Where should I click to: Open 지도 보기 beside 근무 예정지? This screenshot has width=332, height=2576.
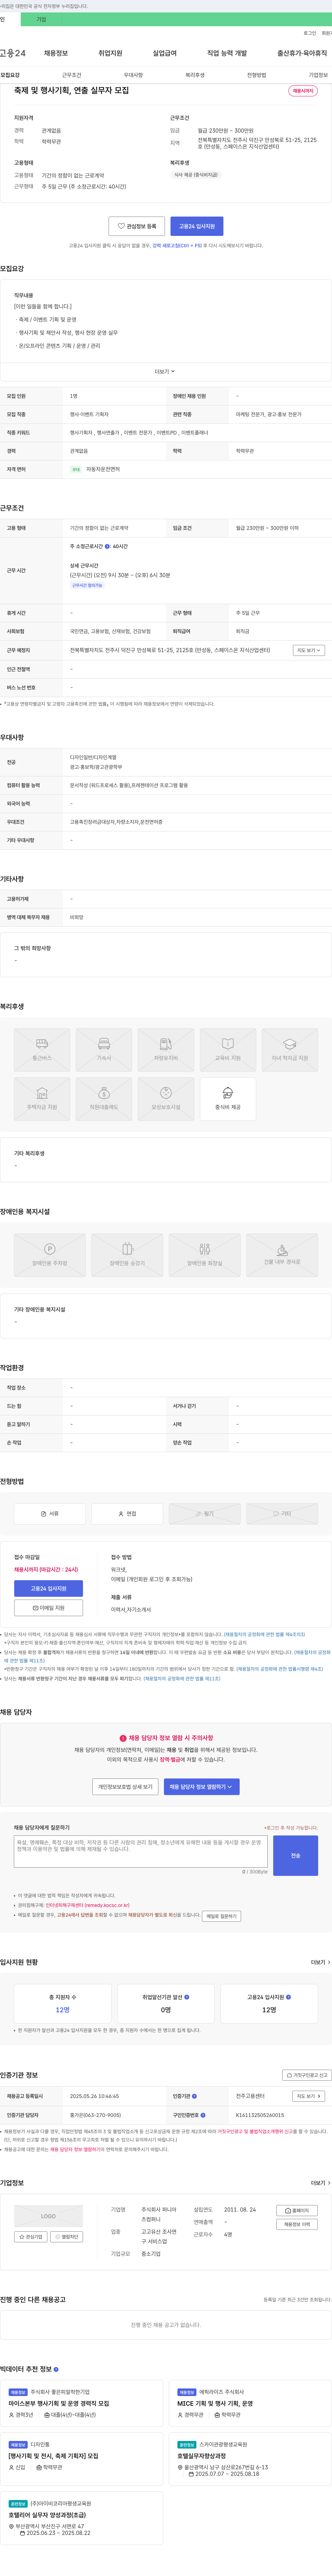pyautogui.click(x=308, y=650)
